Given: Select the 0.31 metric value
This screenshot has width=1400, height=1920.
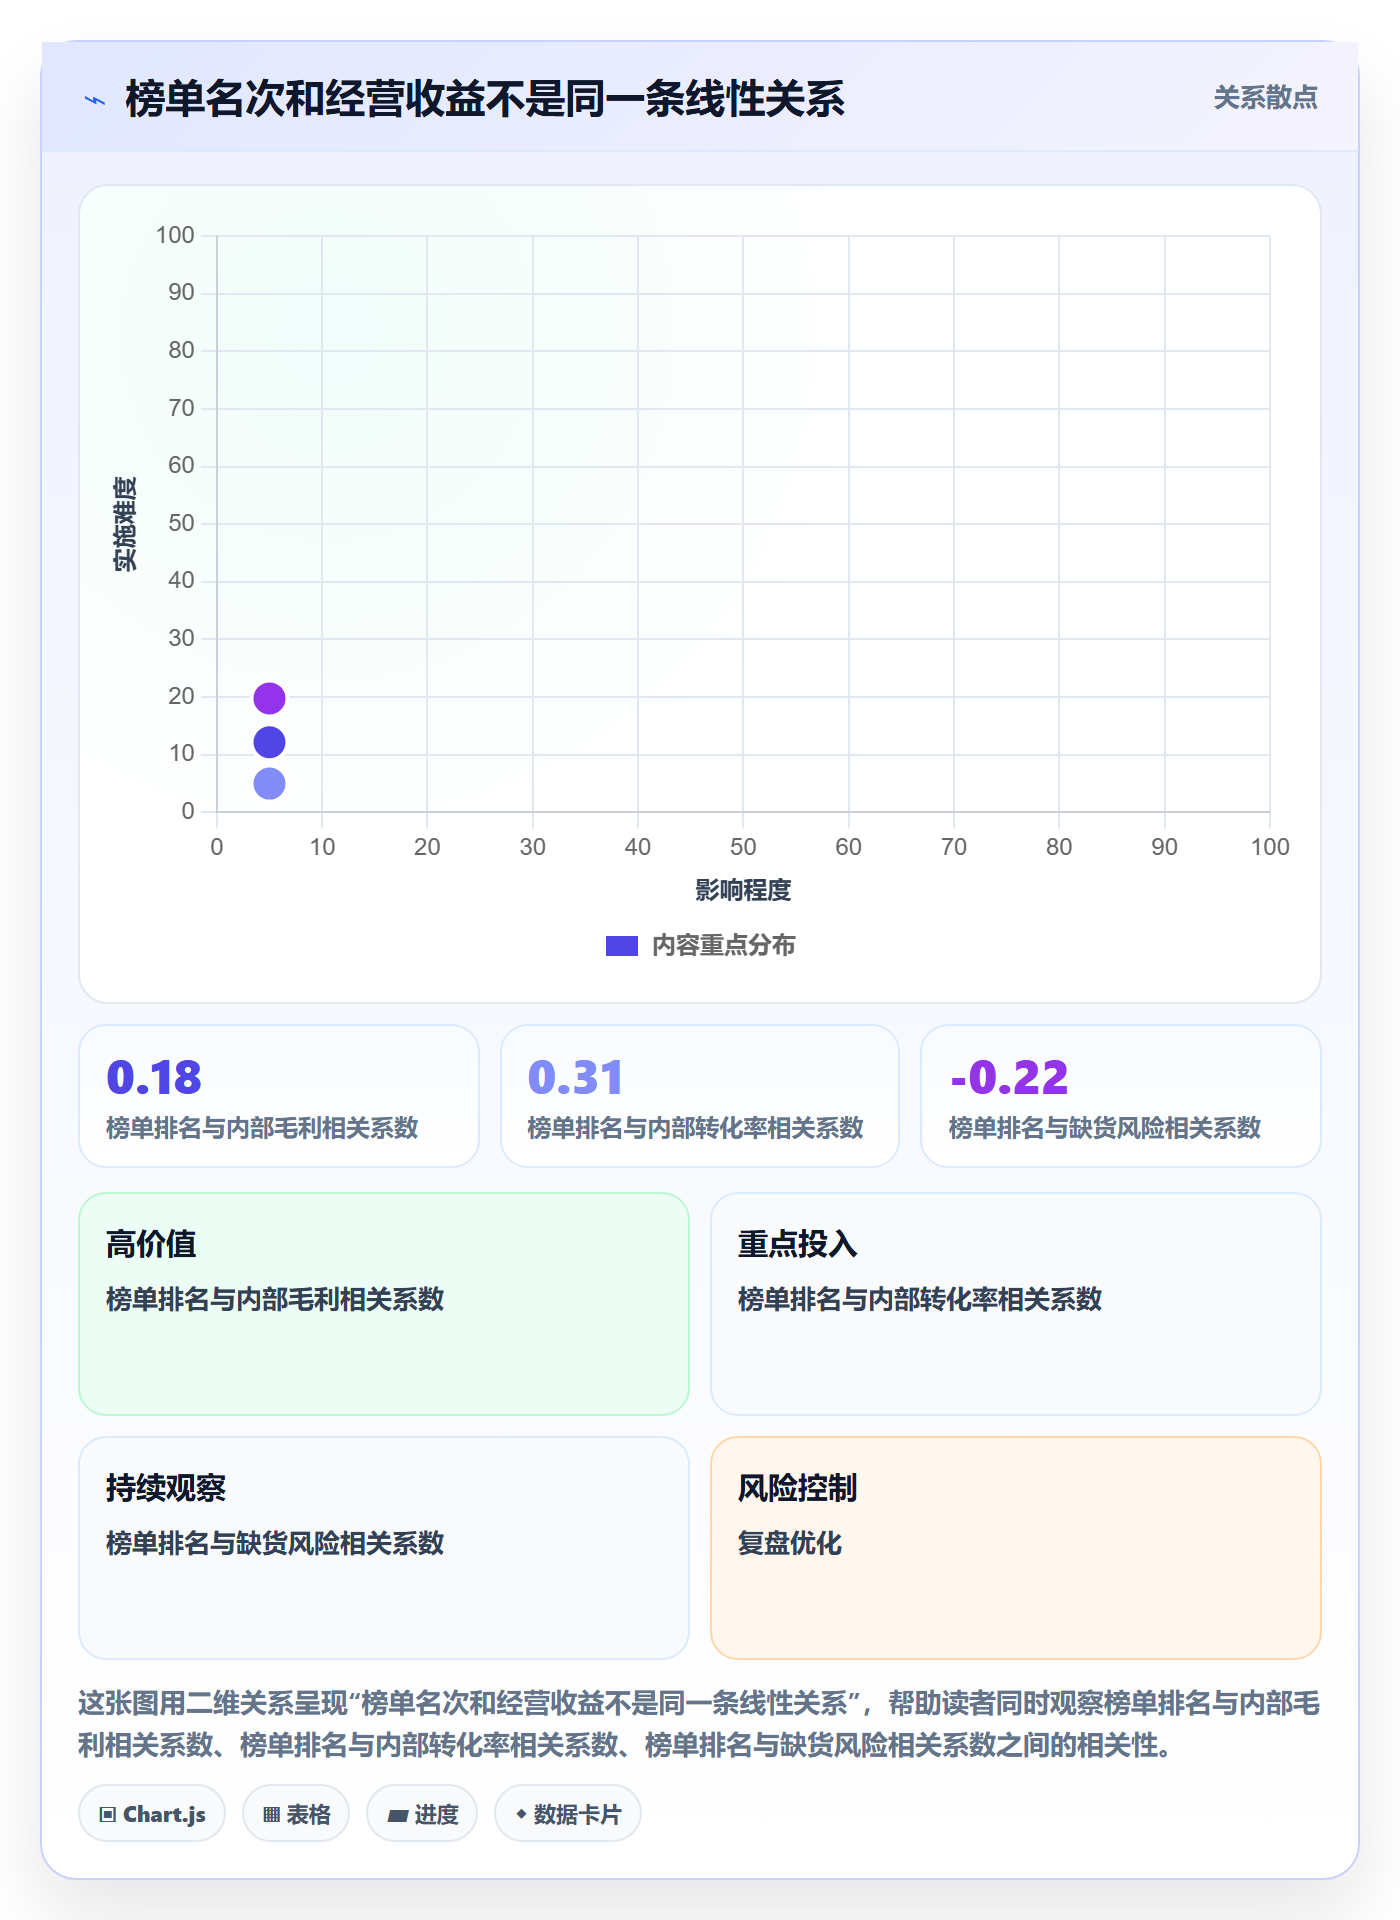Looking at the screenshot, I should tap(575, 1077).
